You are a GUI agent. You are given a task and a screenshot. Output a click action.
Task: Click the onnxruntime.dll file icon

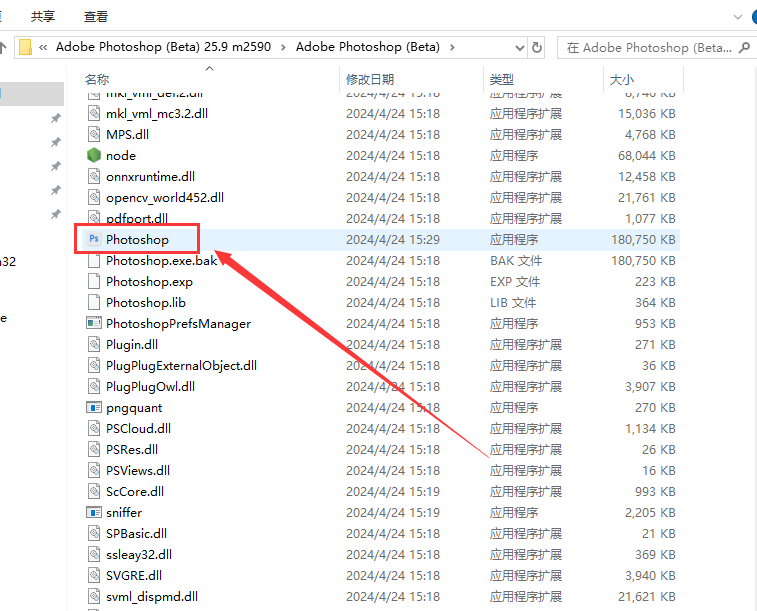coord(94,176)
